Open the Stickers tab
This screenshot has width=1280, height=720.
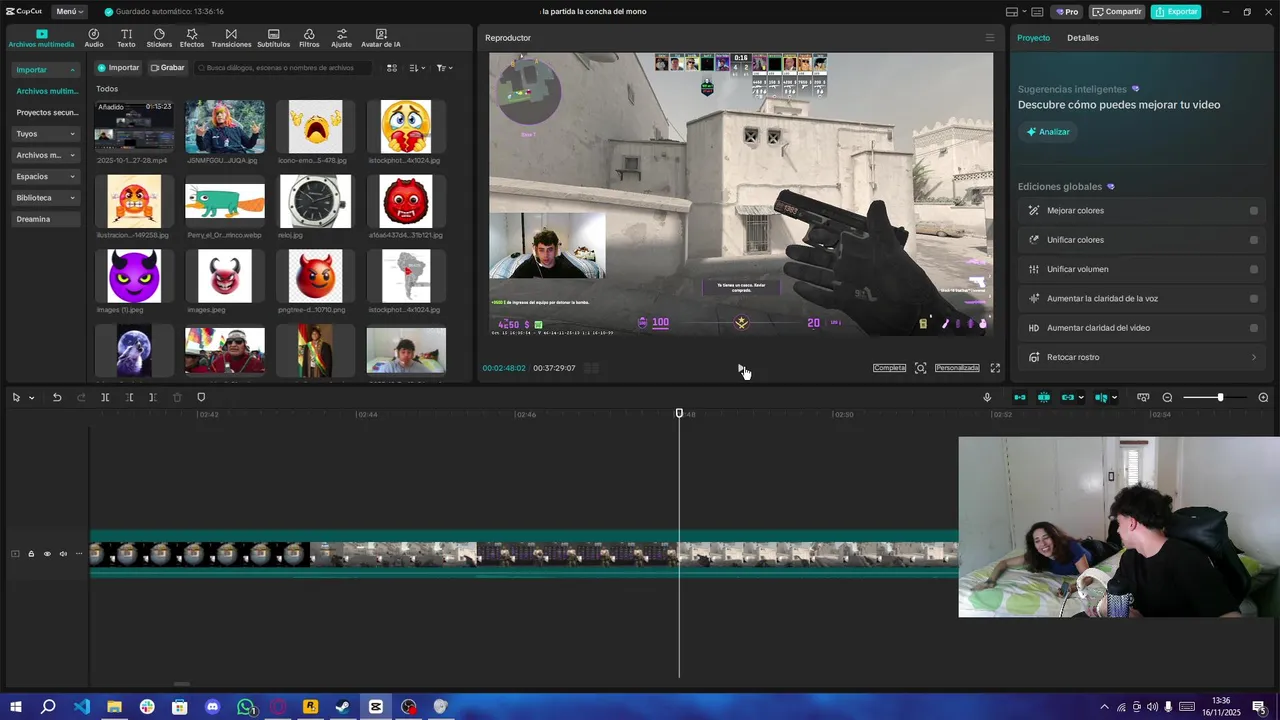[x=159, y=38]
